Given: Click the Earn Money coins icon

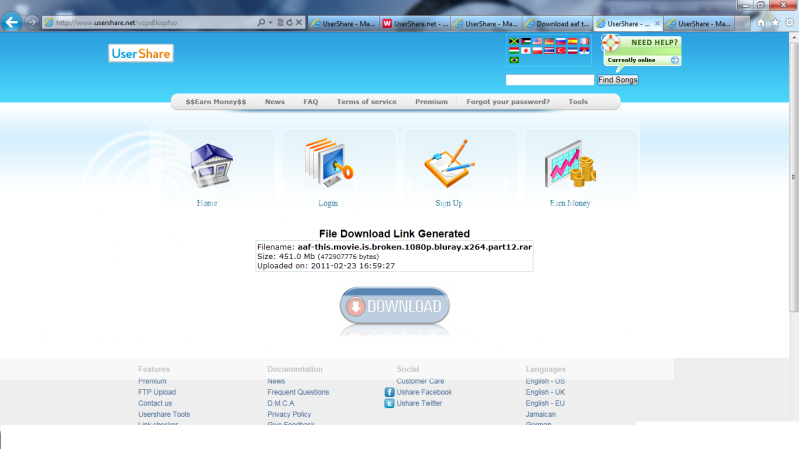Looking at the screenshot, I should 569,164.
